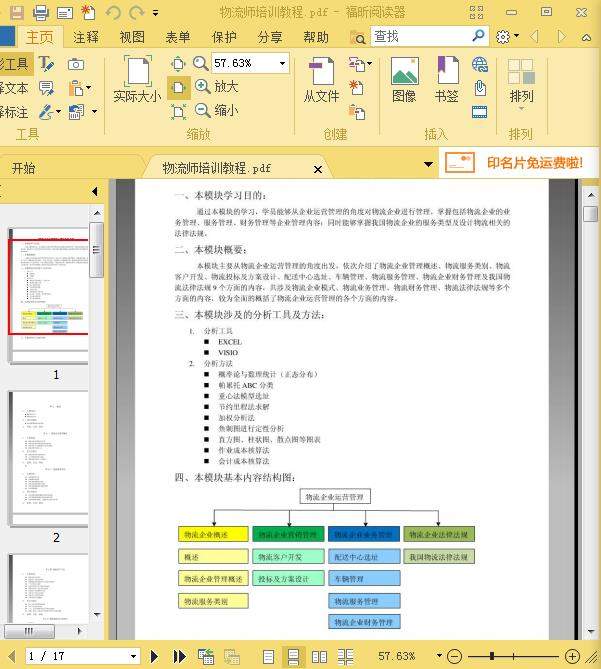Close the 物流师培训教程.pdf tab

(318, 169)
